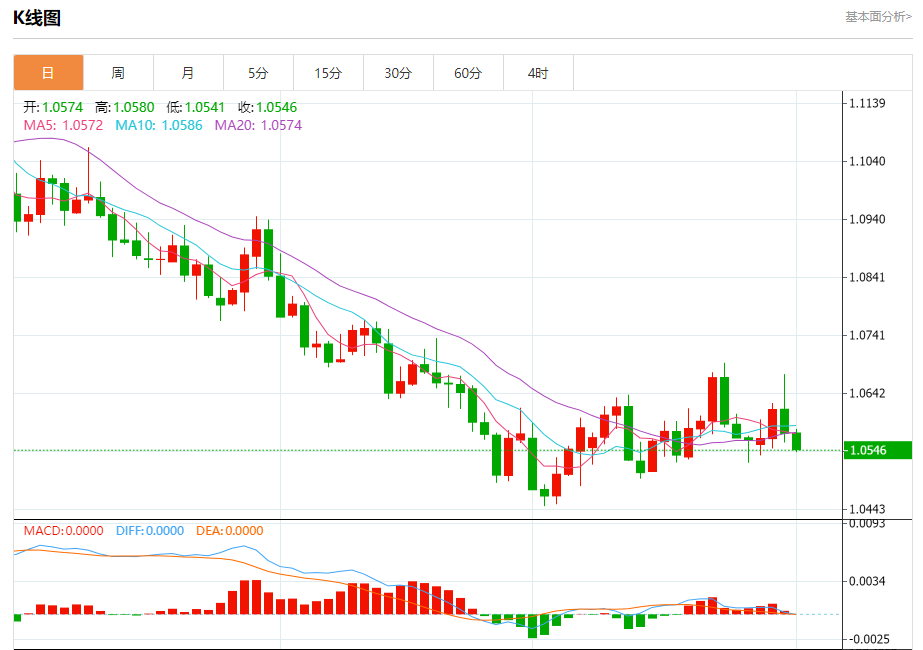
Task: Click the DEA:0.0000 indicator label
Action: [230, 530]
